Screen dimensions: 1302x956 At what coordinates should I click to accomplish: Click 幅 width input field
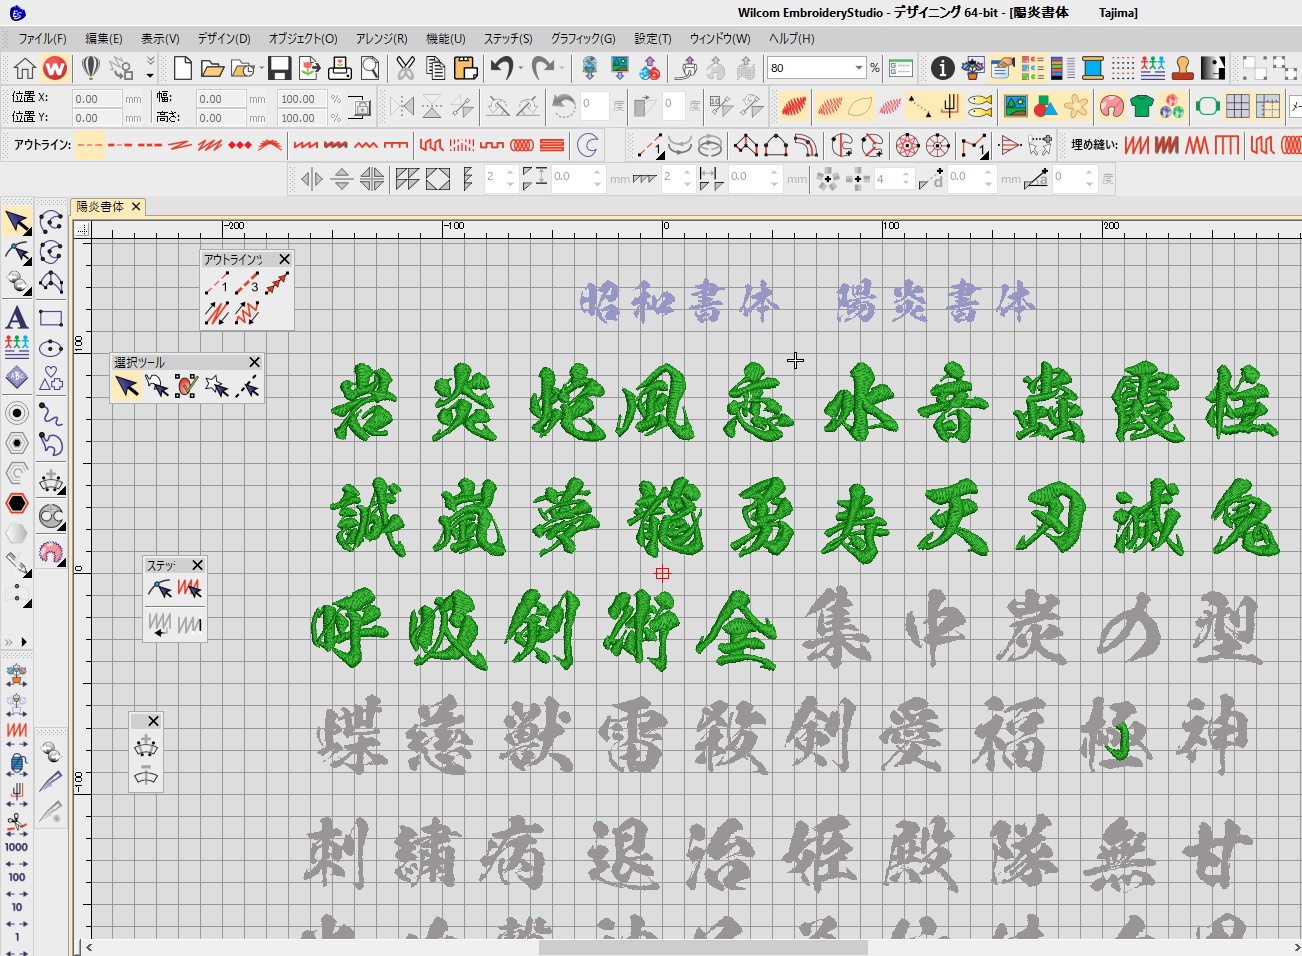[x=221, y=99]
